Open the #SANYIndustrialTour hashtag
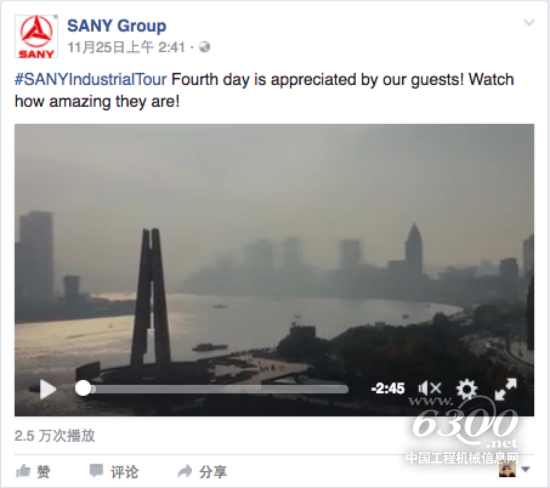 (90, 79)
